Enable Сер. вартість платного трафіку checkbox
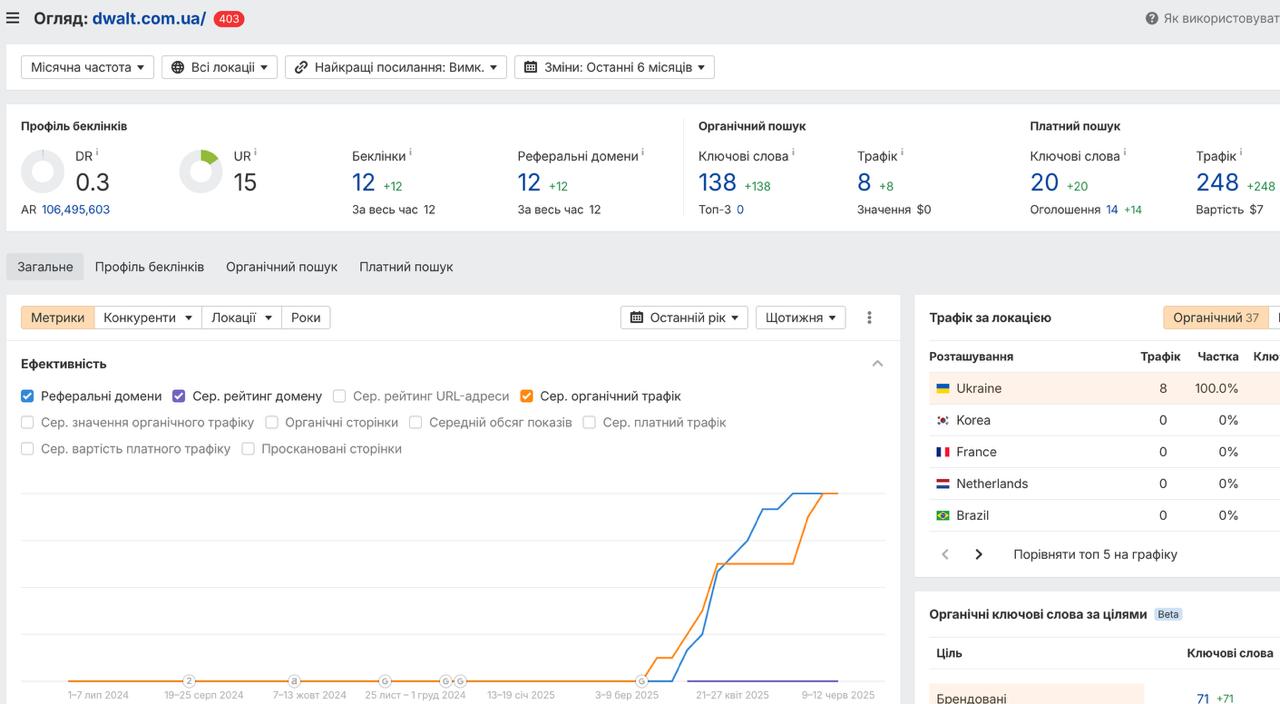This screenshot has width=1280, height=704. [27, 449]
